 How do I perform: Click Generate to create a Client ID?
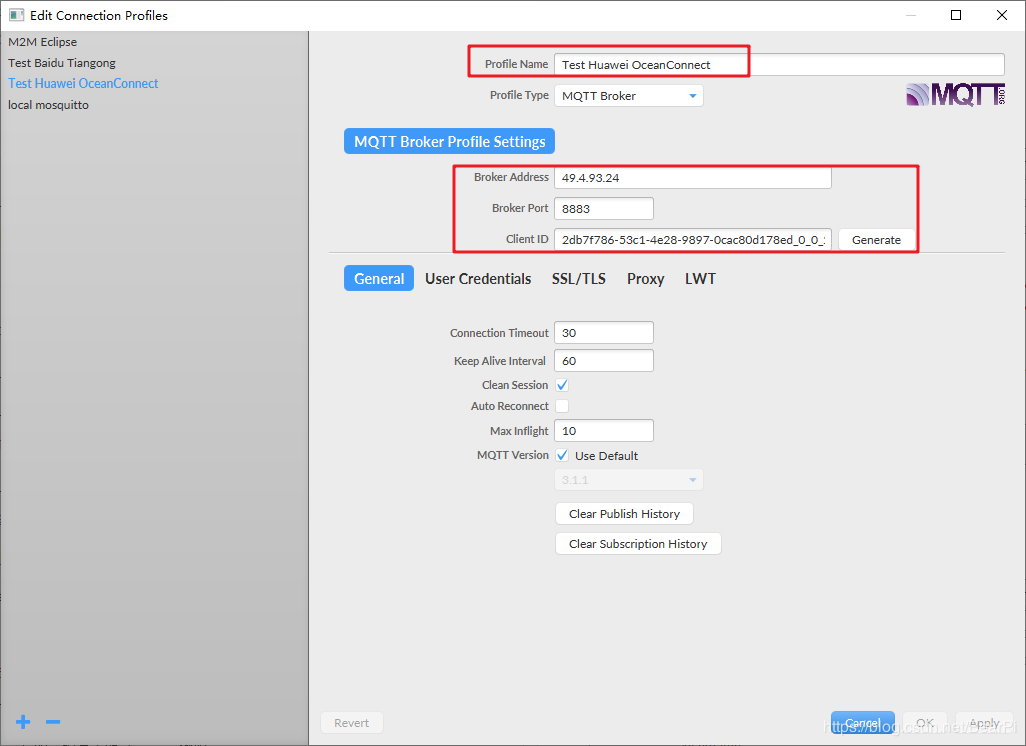[876, 240]
